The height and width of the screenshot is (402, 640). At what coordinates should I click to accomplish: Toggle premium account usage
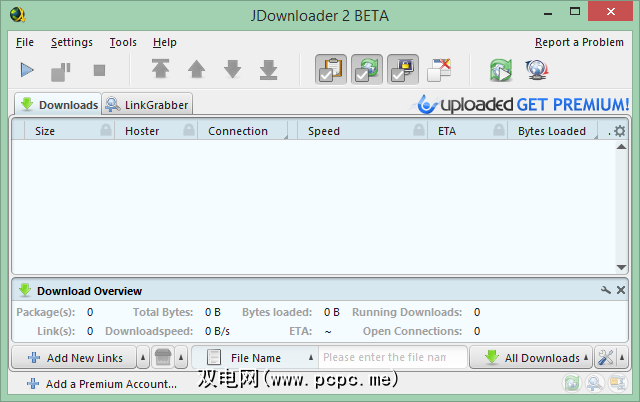click(x=402, y=69)
